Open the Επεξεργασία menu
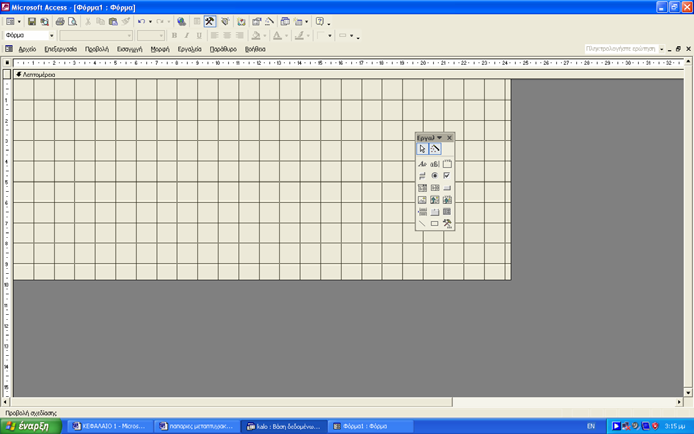The height and width of the screenshot is (434, 694). click(61, 49)
